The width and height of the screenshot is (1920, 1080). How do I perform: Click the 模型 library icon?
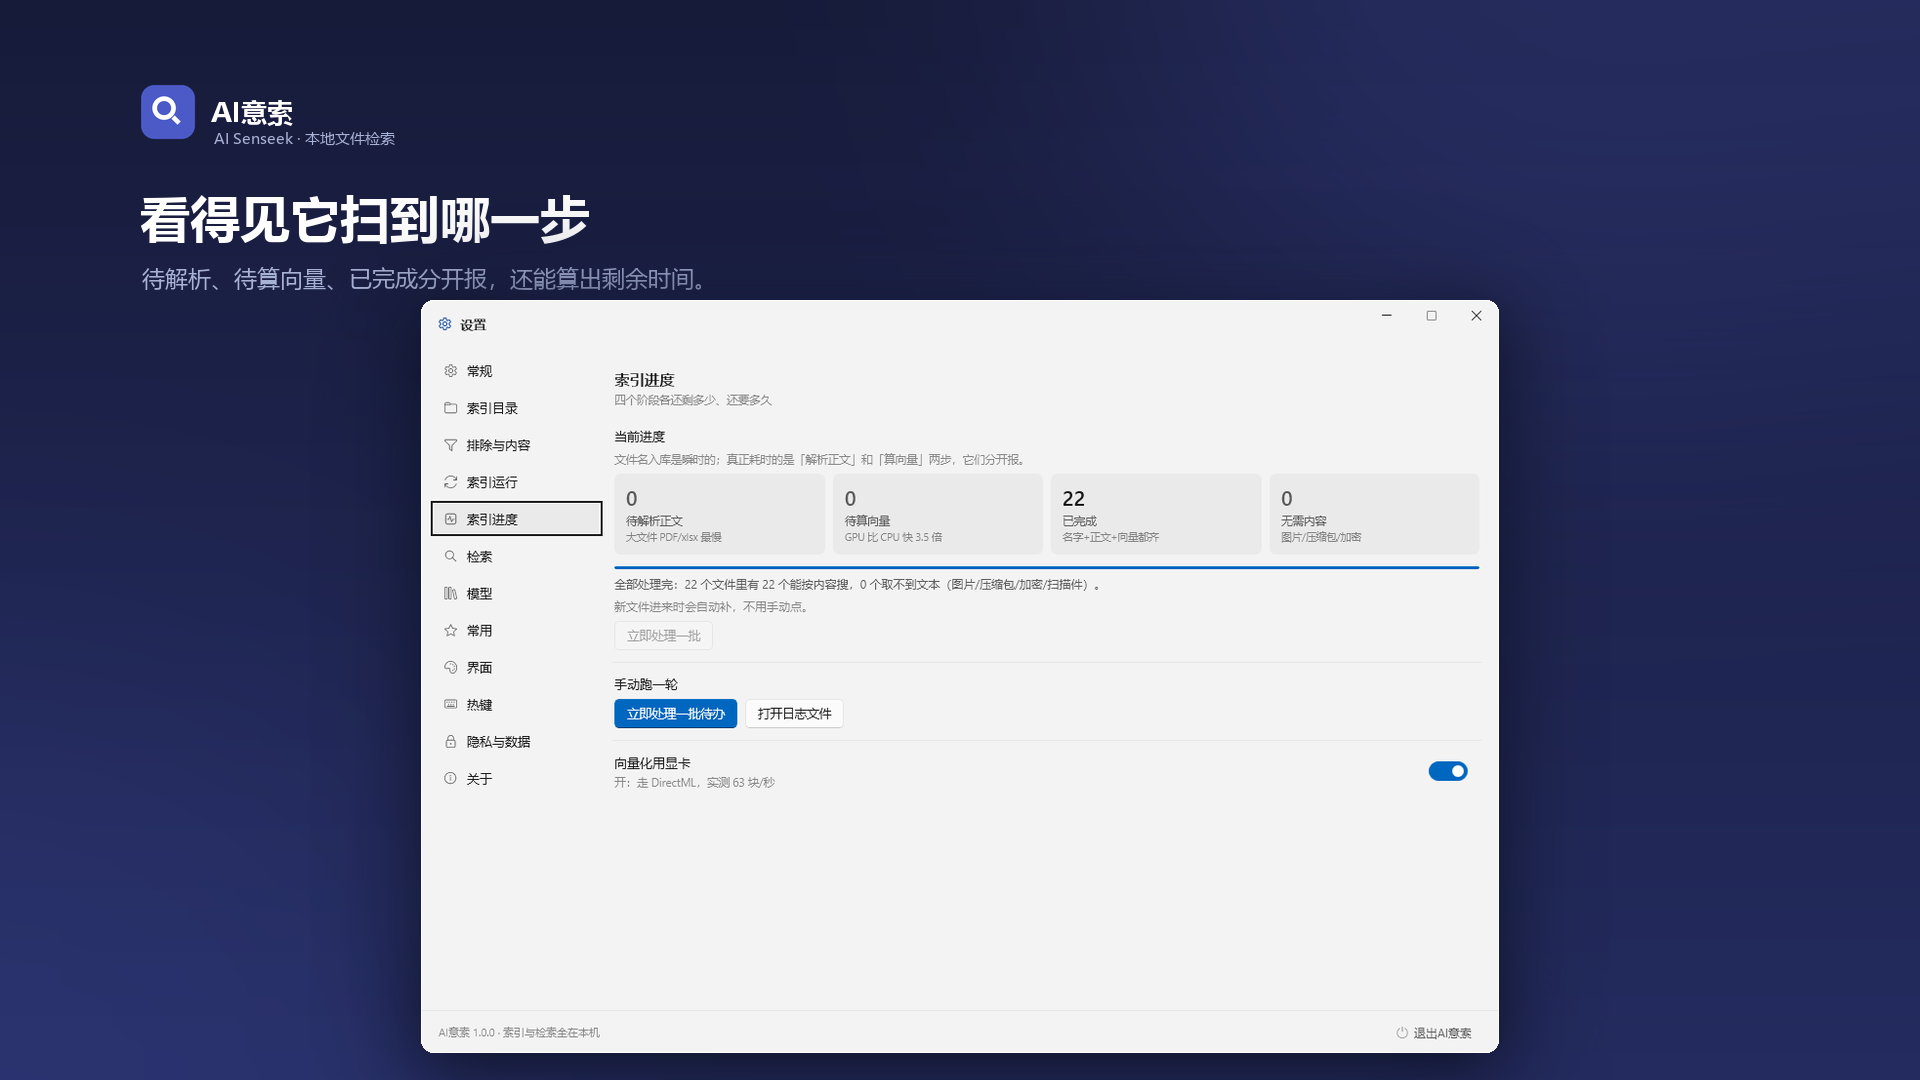[450, 593]
